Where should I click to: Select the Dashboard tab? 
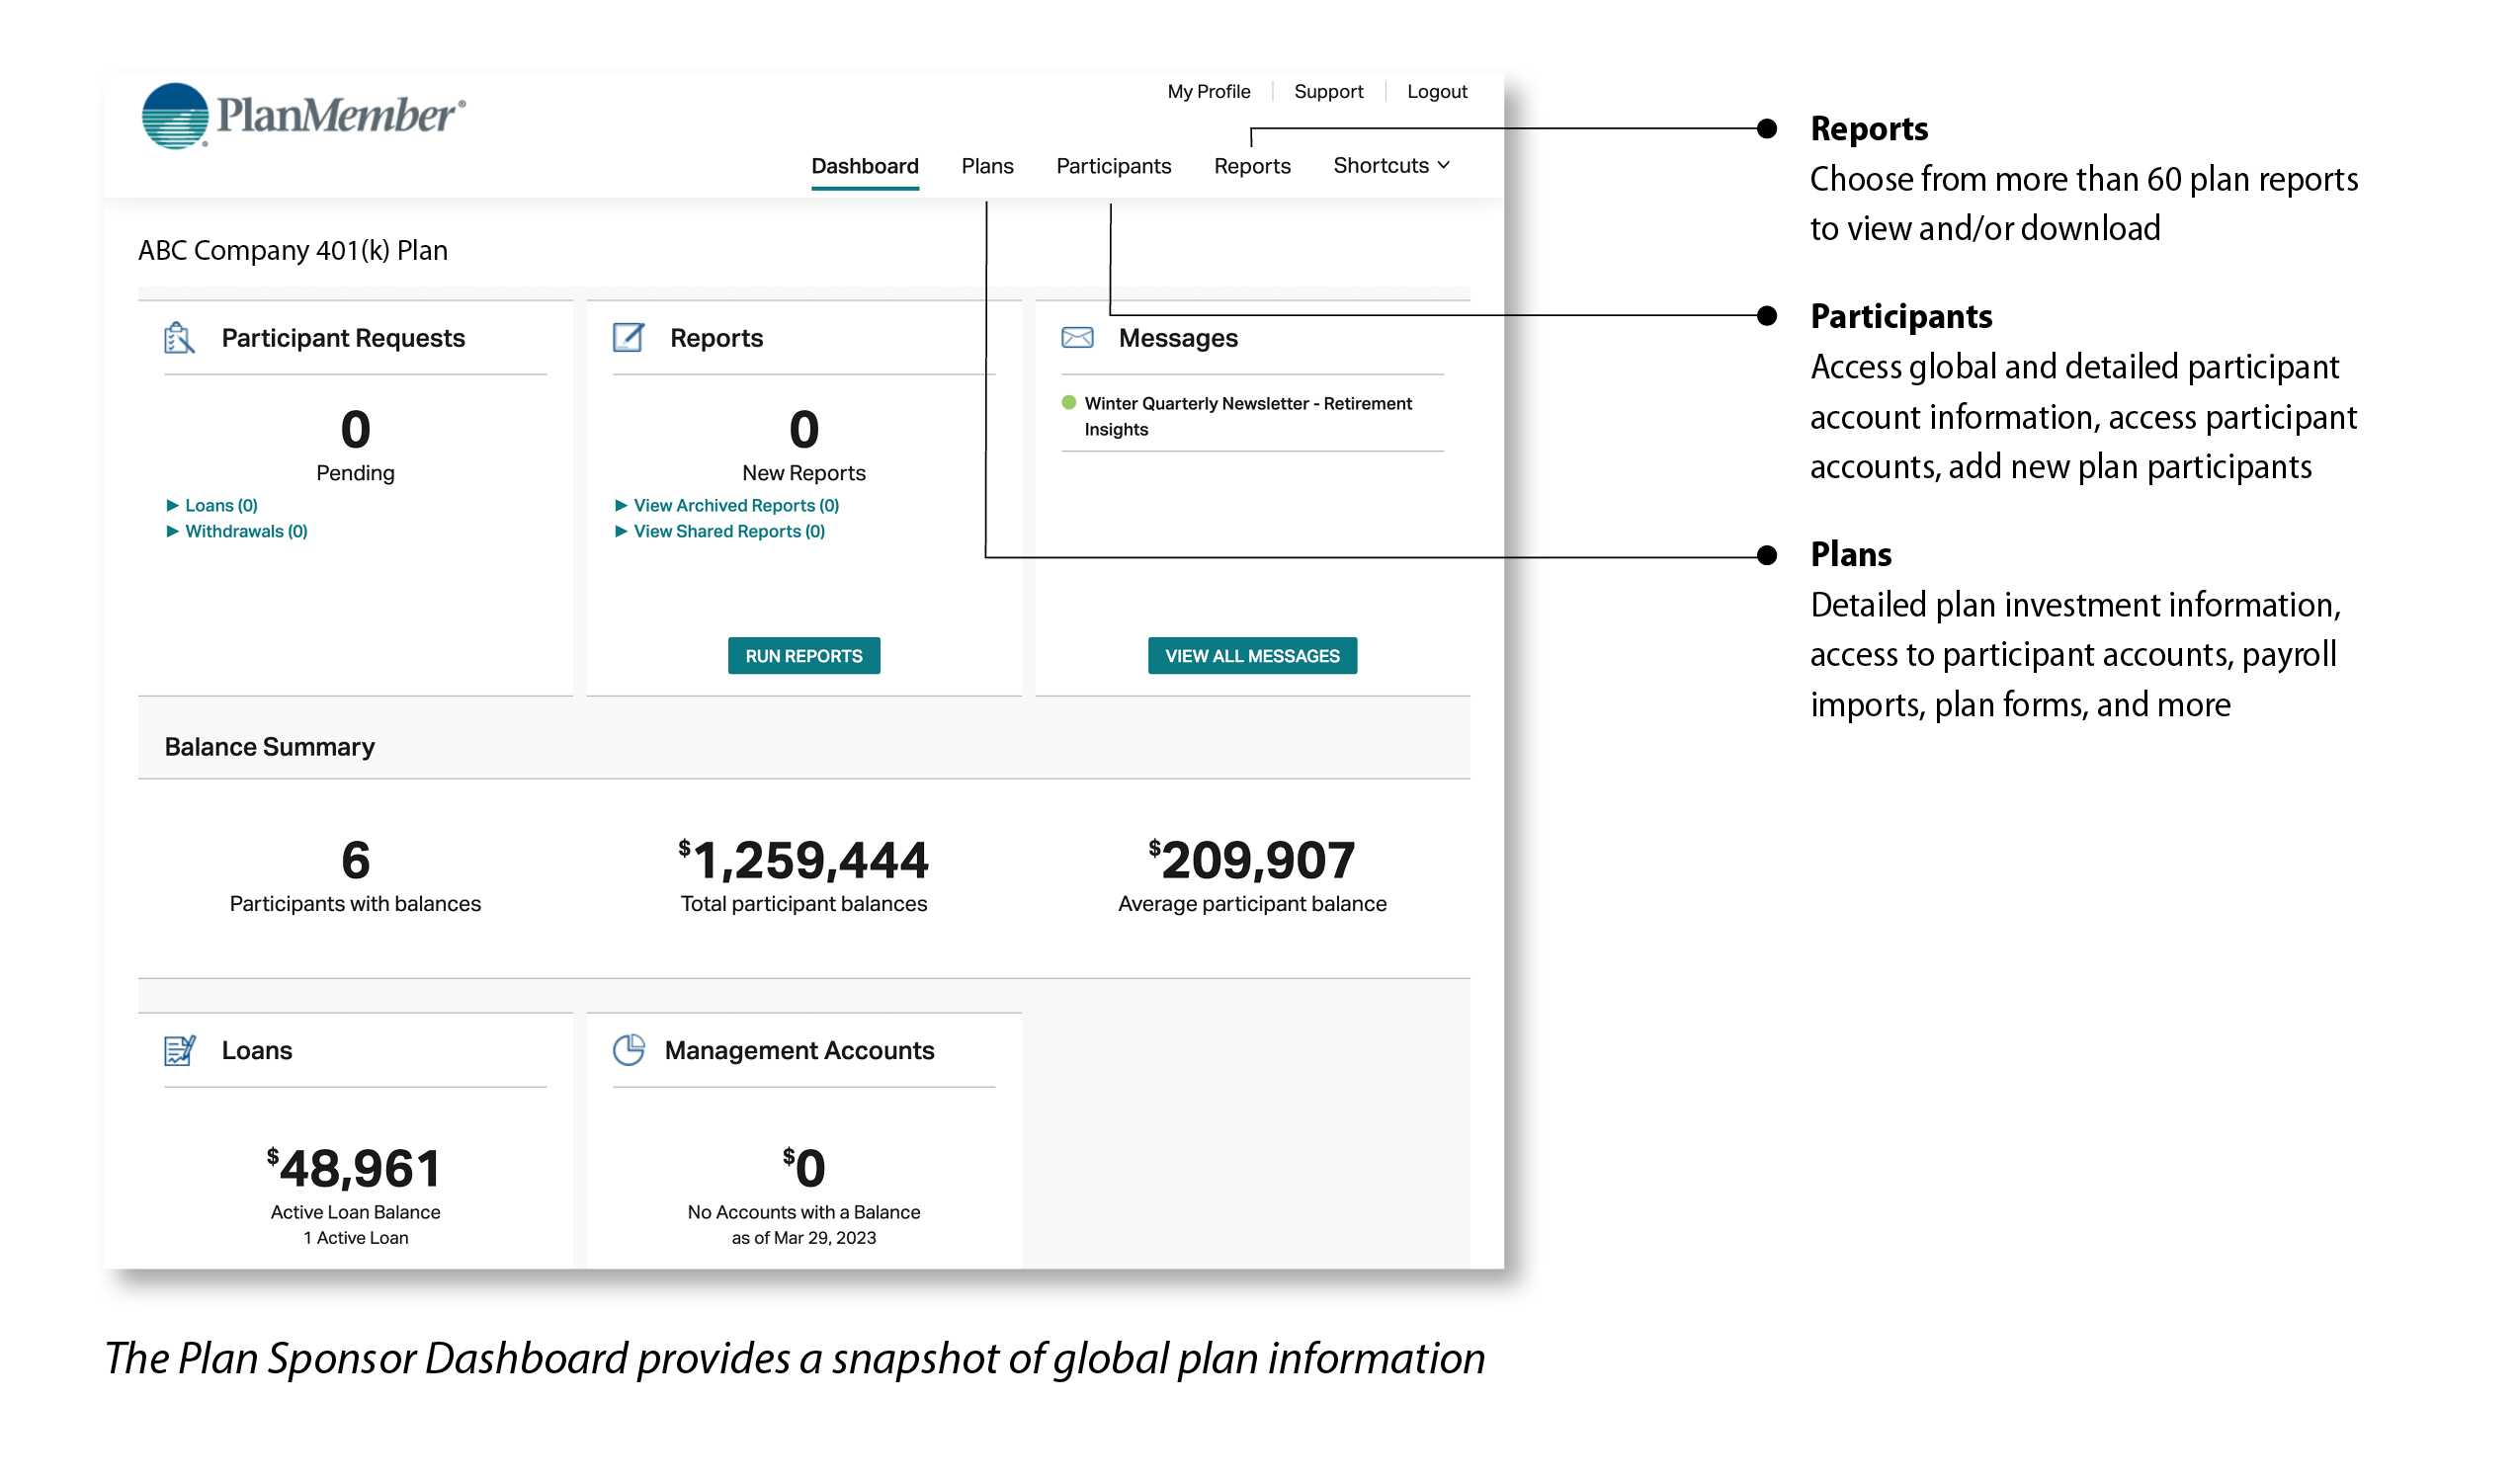coord(864,166)
